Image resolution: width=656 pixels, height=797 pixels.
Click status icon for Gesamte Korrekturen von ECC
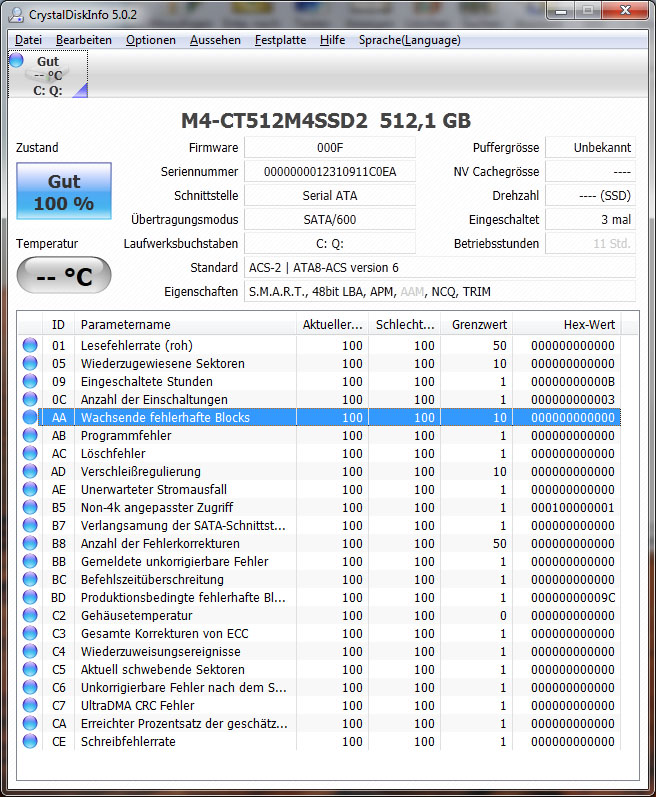tap(30, 633)
